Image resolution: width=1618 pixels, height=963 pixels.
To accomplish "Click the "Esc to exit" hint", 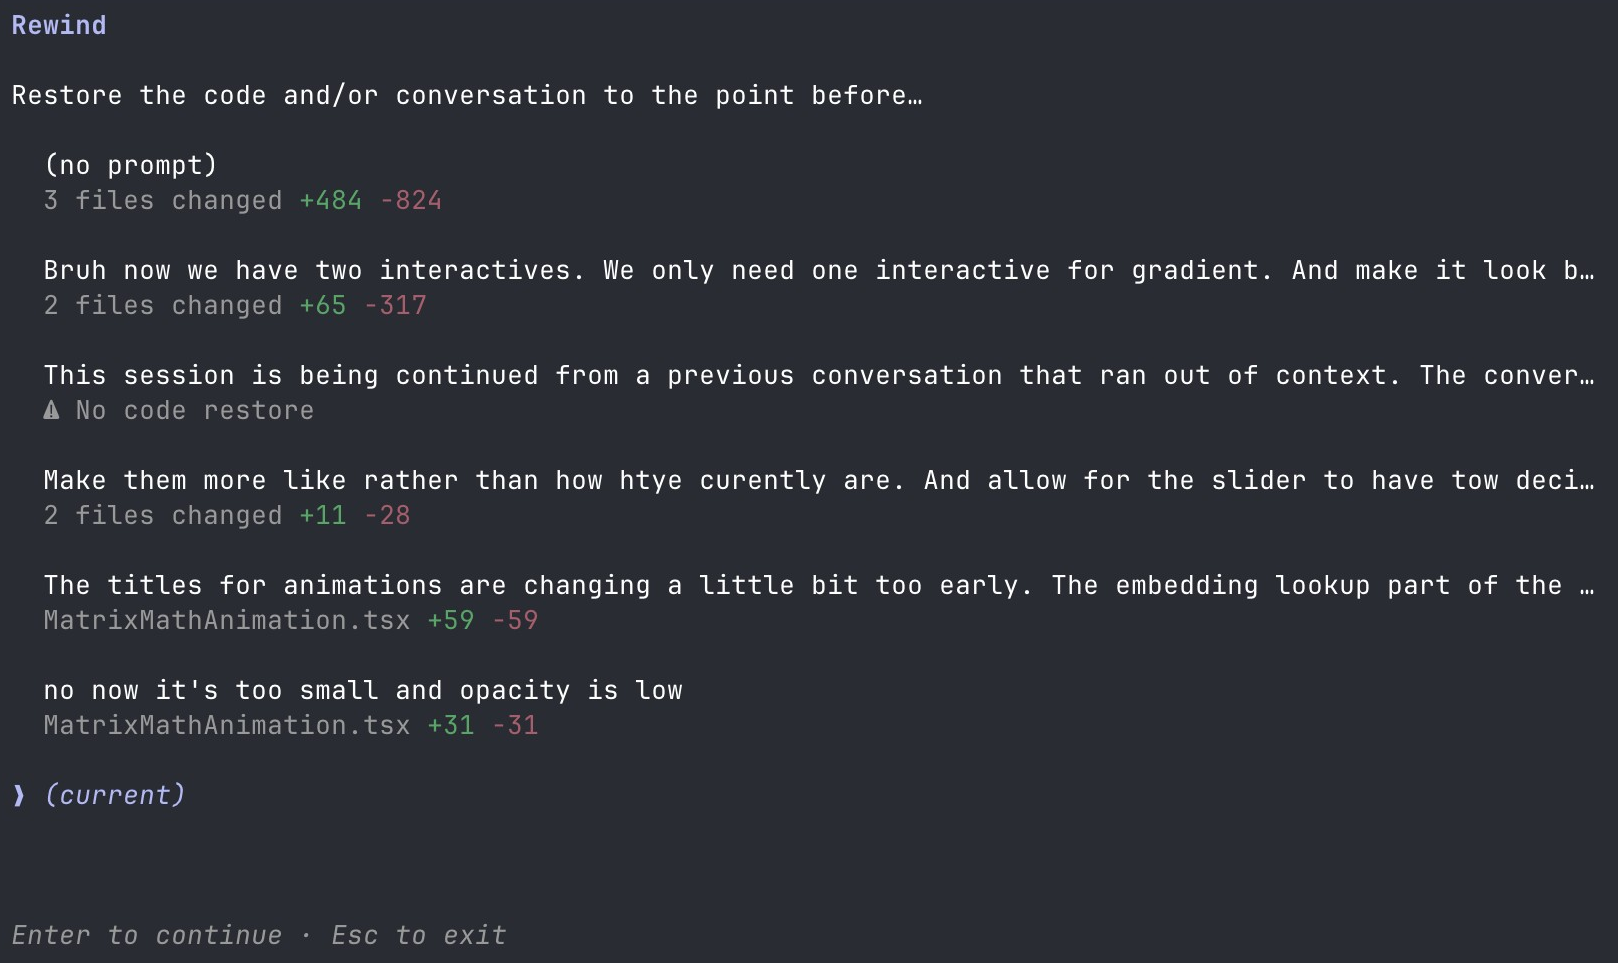I will pyautogui.click(x=419, y=935).
